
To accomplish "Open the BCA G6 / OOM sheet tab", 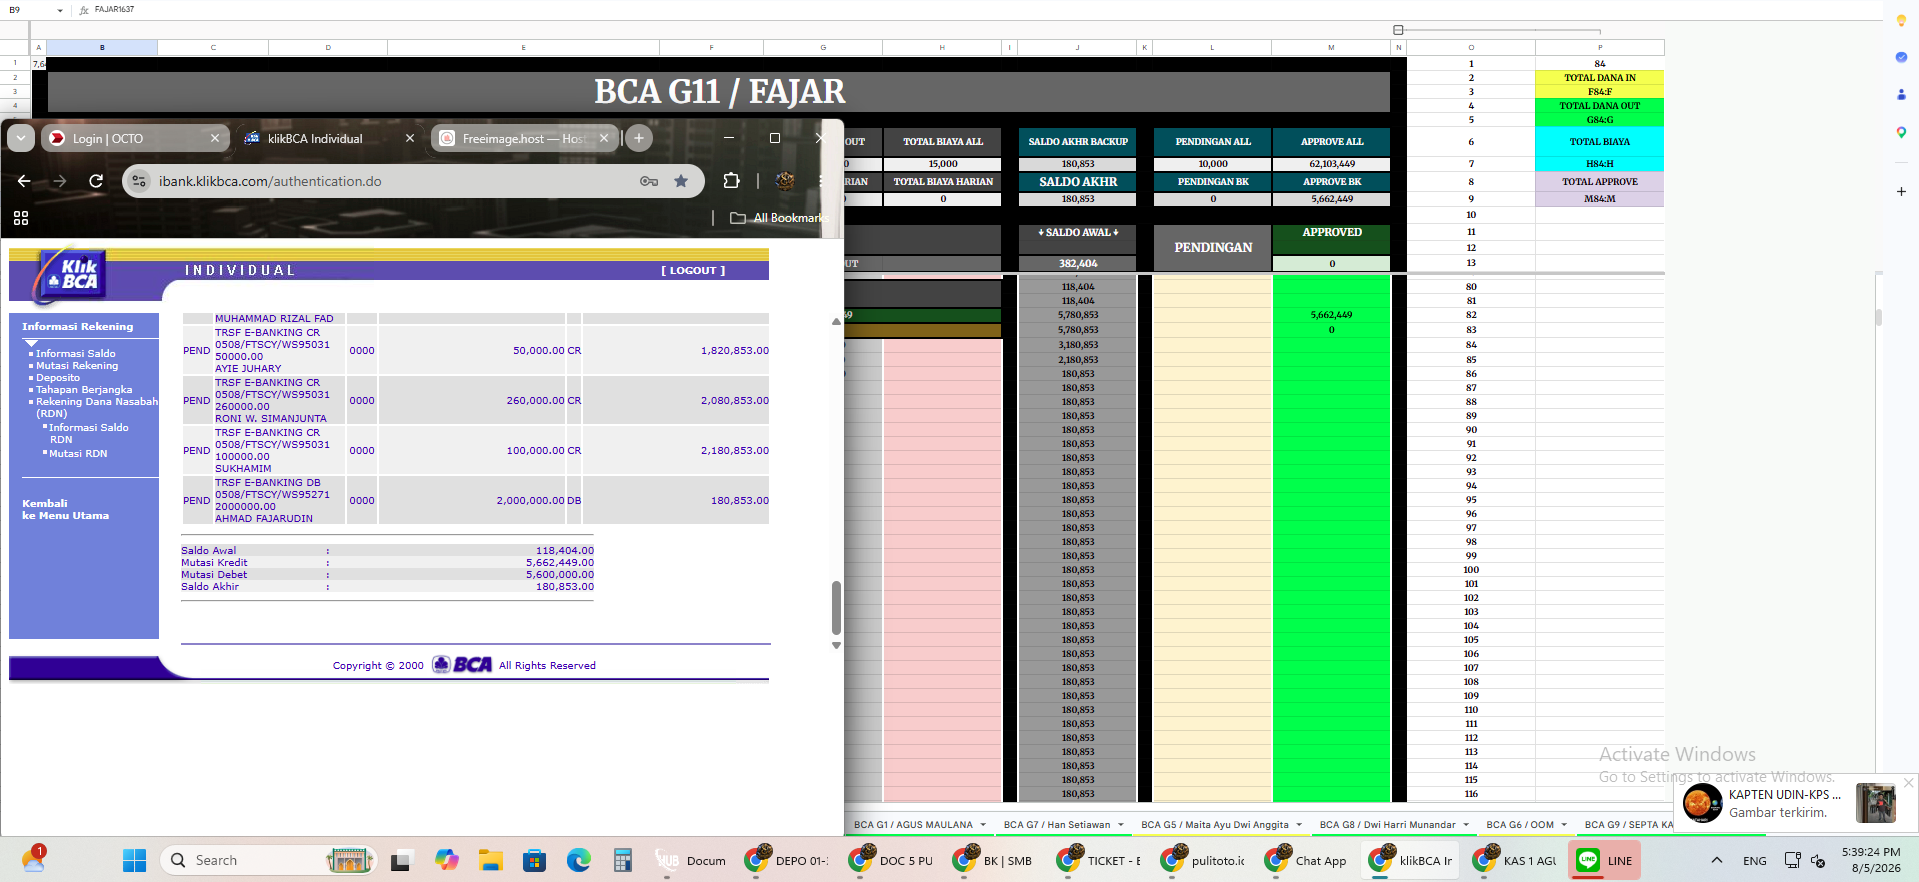I will coord(1520,825).
